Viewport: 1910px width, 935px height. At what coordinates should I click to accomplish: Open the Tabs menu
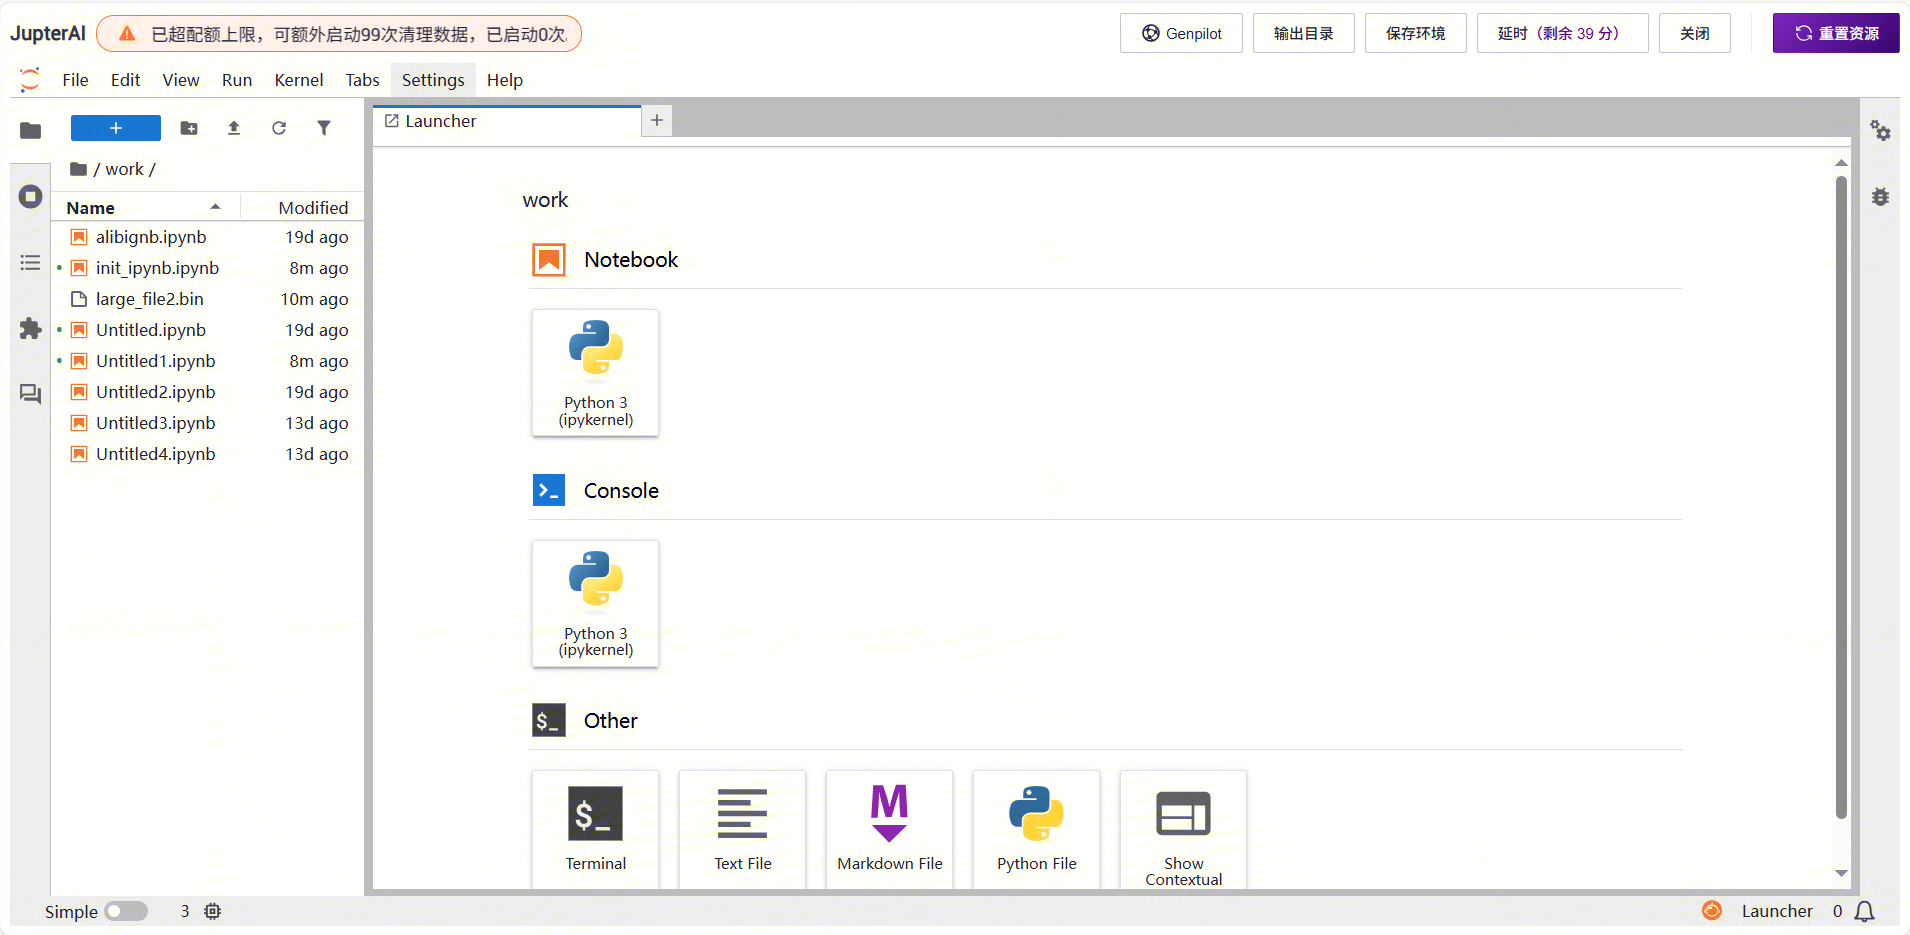coord(362,80)
